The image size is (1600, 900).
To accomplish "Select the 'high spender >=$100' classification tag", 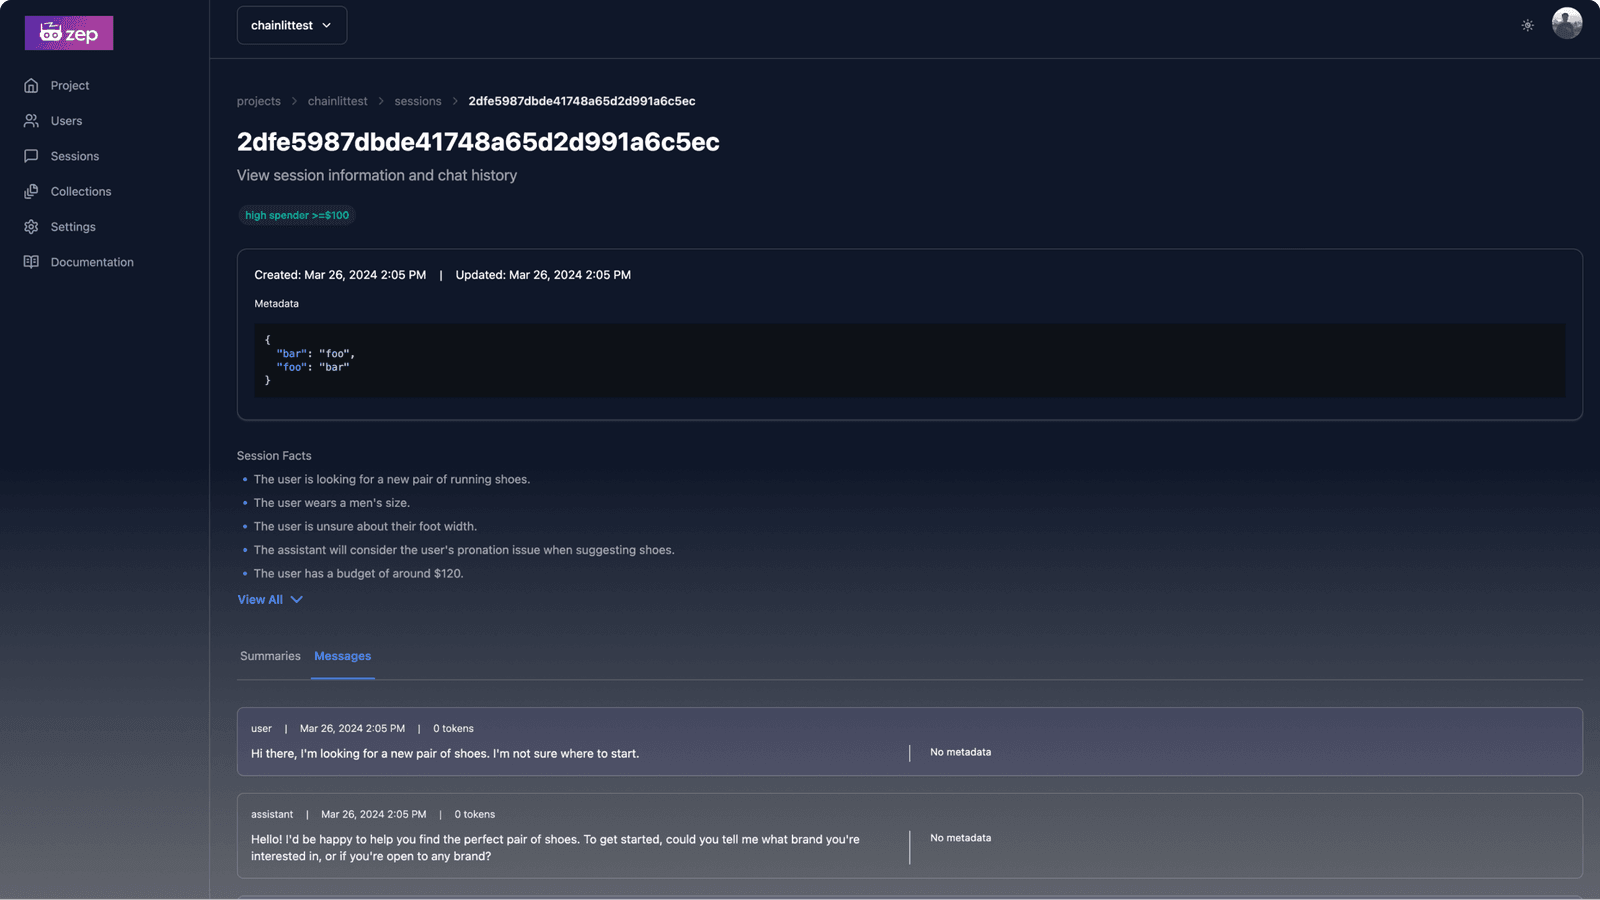I will [x=296, y=215].
